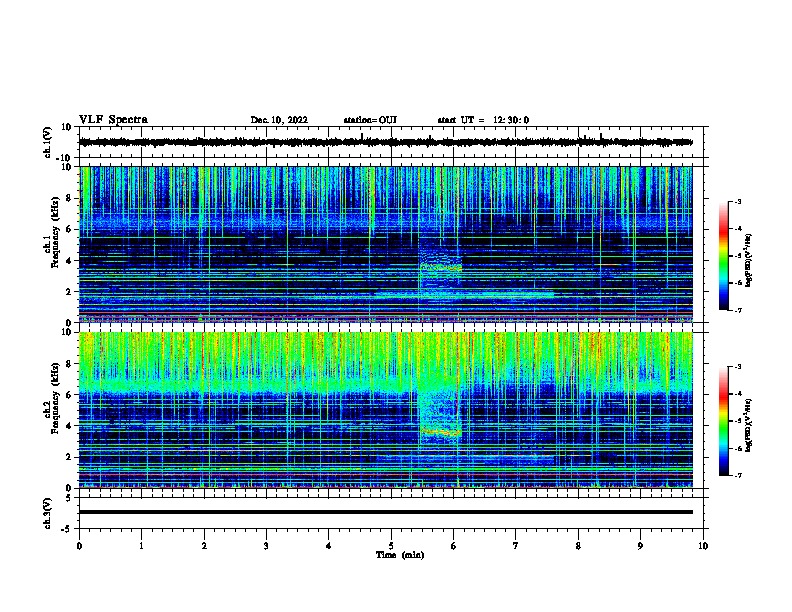The width and height of the screenshot is (792, 612).
Task: Select the "start UT = 12:30: 0" header text
Action: 483,120
